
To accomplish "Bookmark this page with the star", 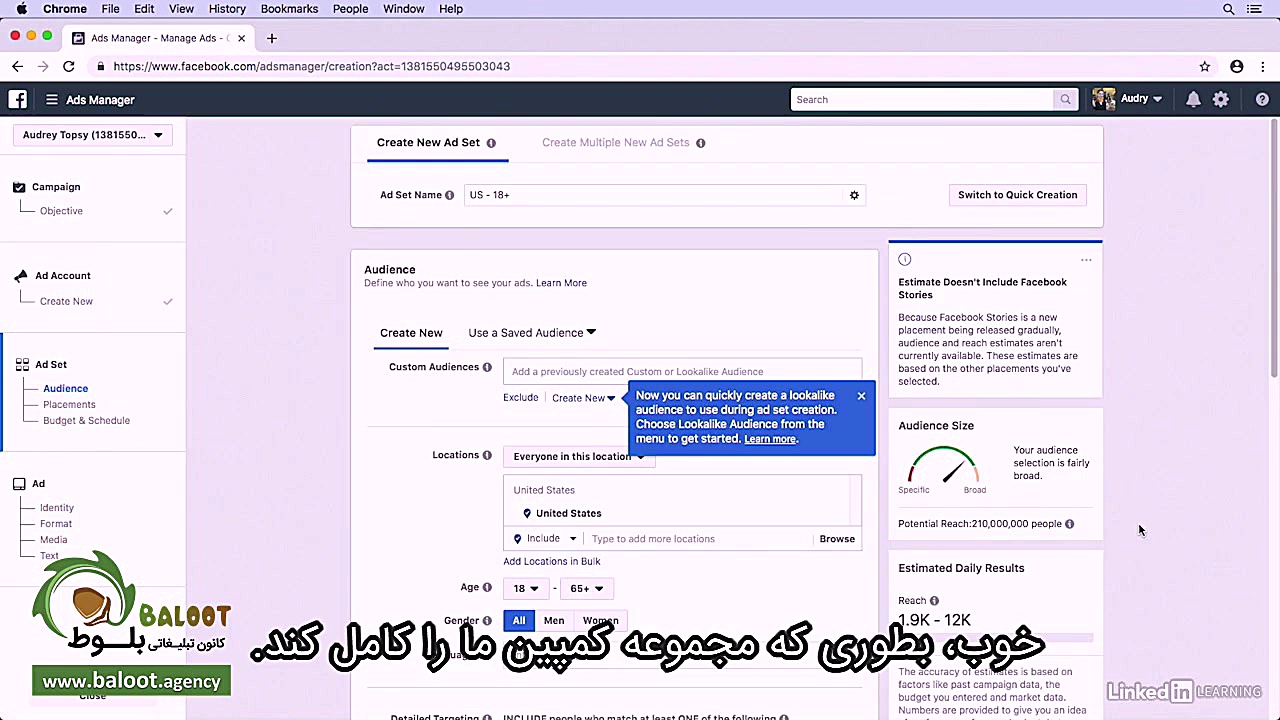I will (x=1205, y=66).
